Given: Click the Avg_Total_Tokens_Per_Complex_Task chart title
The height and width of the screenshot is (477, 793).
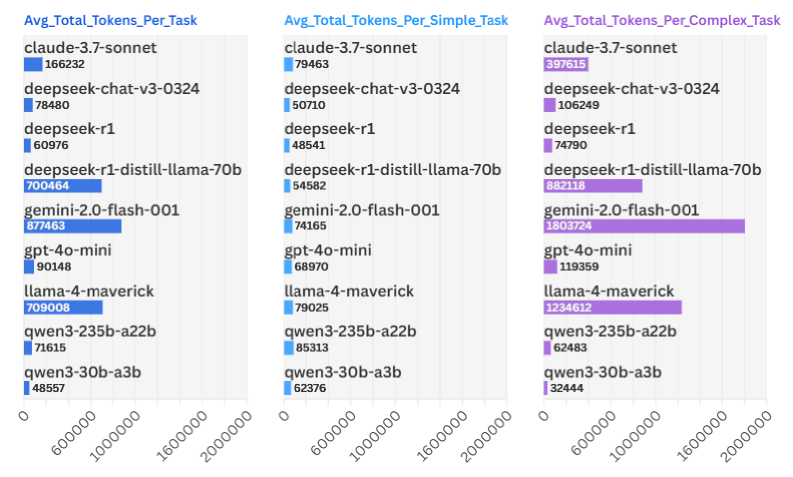Looking at the screenshot, I should pyautogui.click(x=662, y=20).
